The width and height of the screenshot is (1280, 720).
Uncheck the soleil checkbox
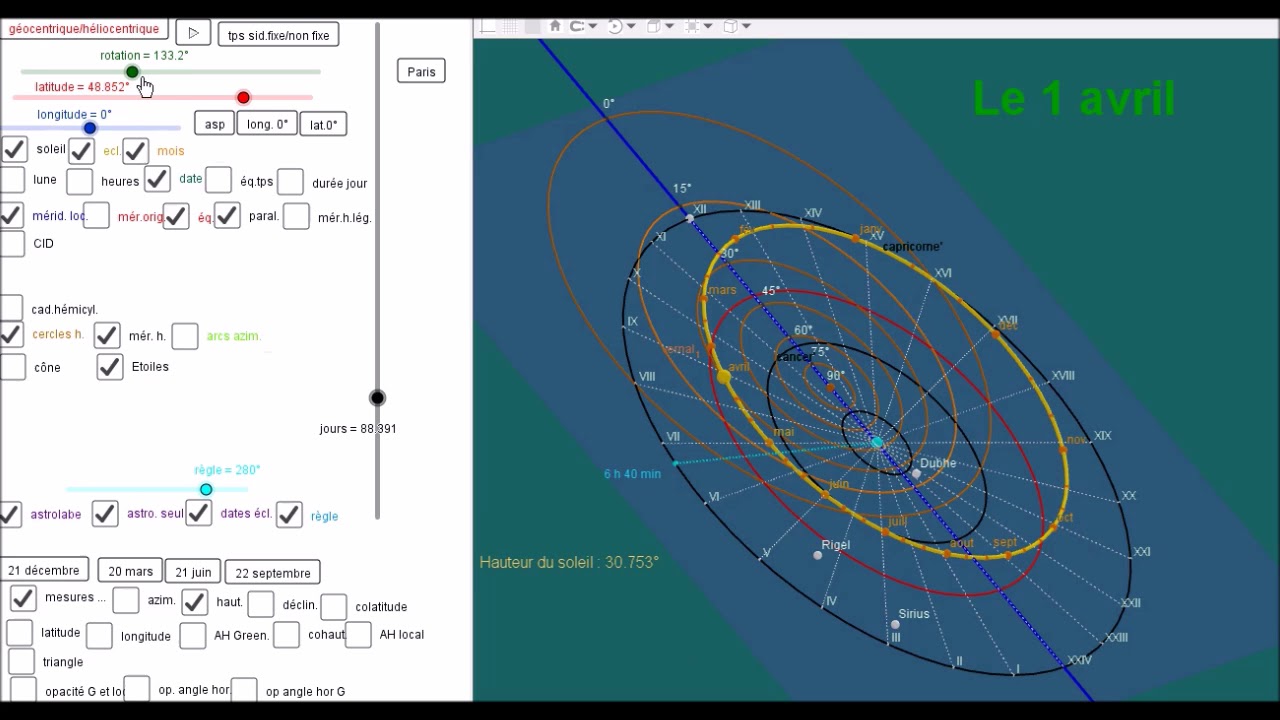14,150
